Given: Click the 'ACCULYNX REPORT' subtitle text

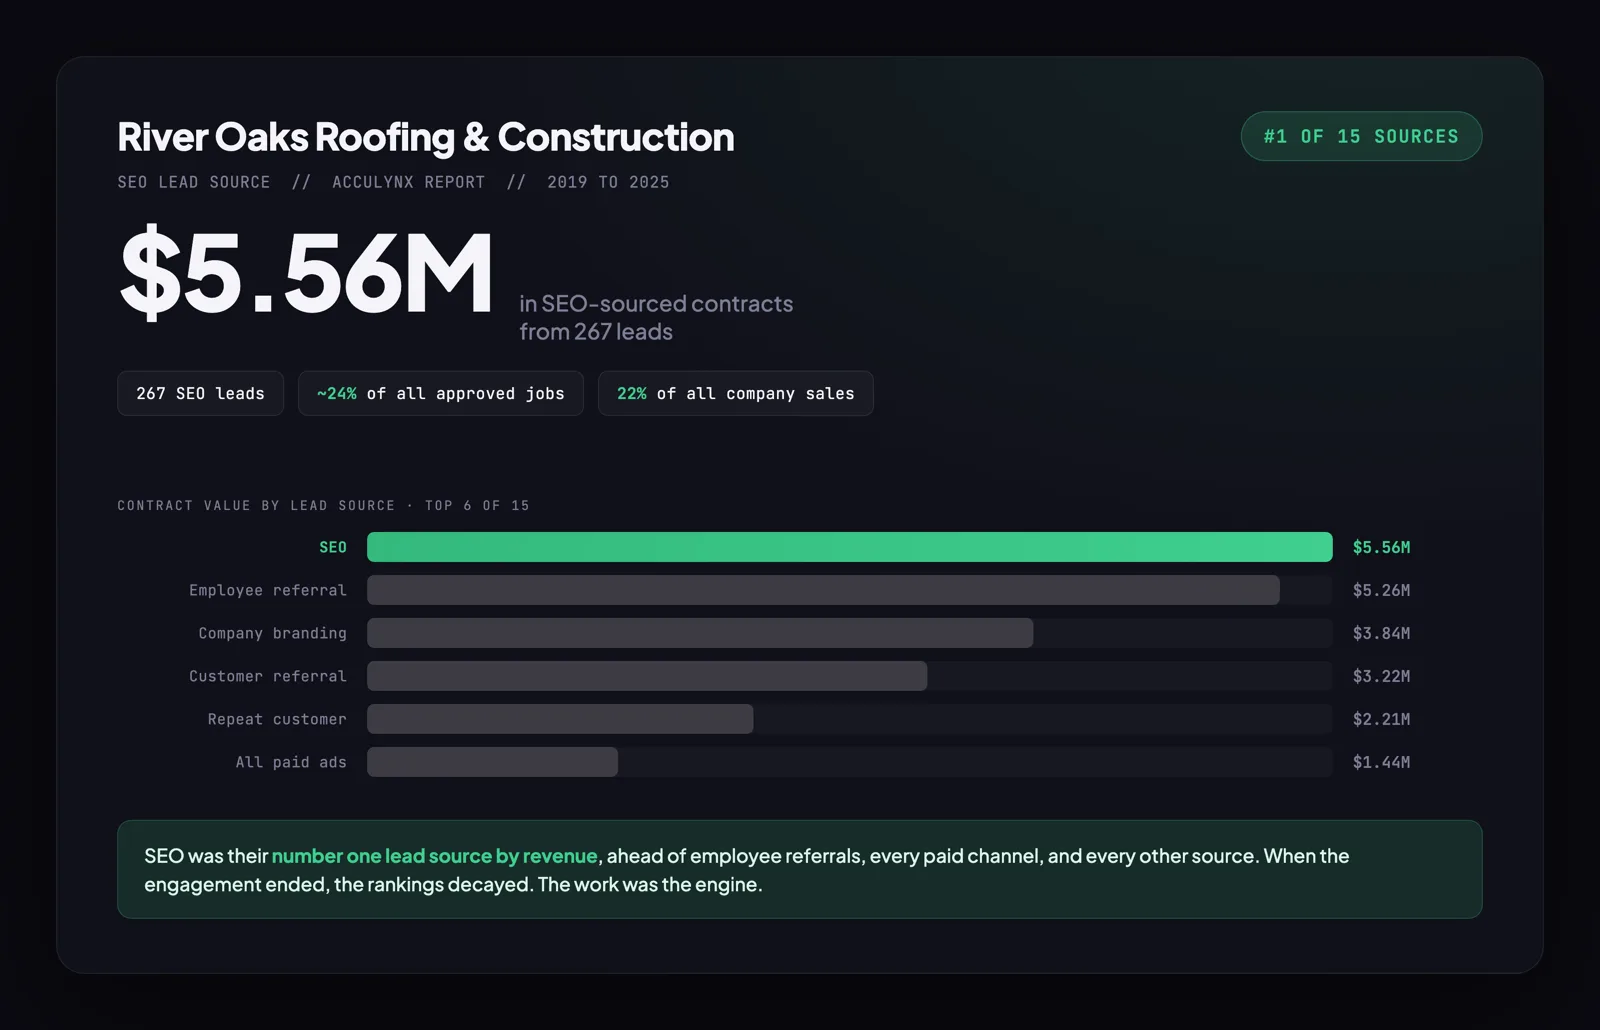Looking at the screenshot, I should [x=409, y=182].
